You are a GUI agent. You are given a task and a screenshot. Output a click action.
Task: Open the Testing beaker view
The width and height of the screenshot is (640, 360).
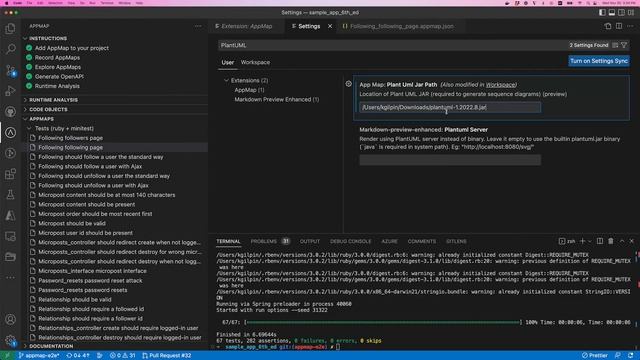tap(10, 195)
